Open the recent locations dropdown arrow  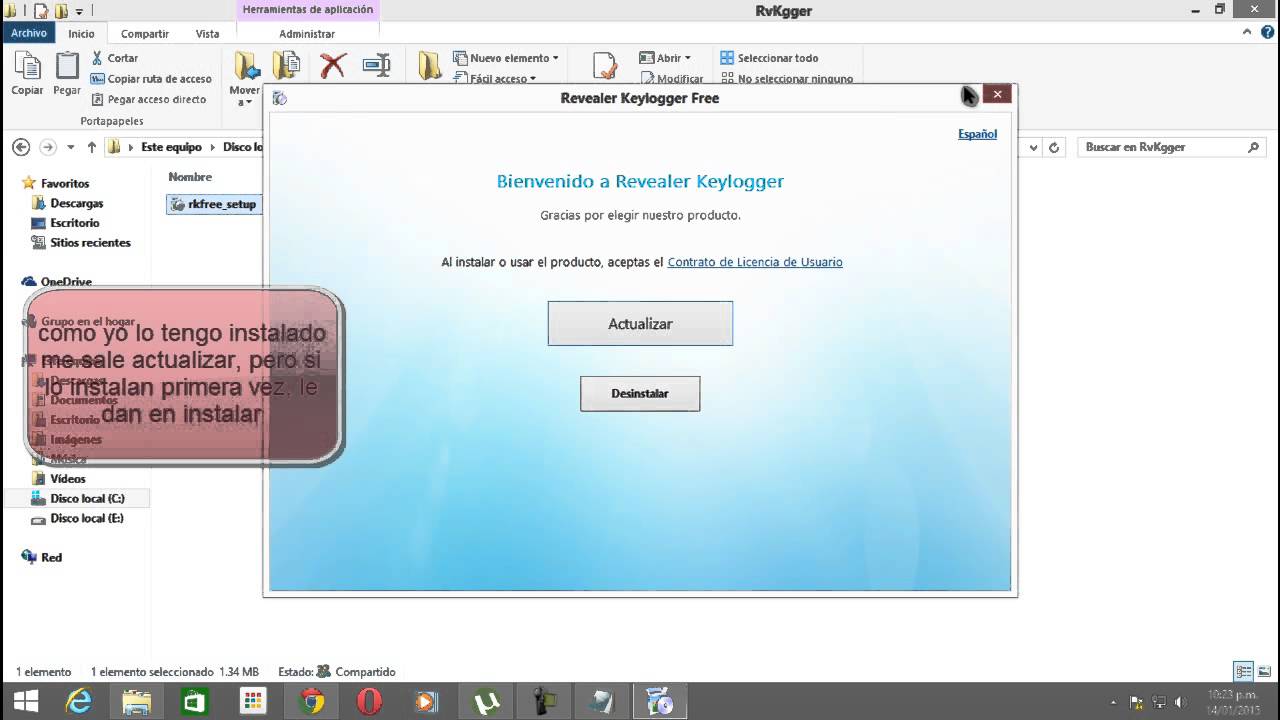[x=71, y=147]
